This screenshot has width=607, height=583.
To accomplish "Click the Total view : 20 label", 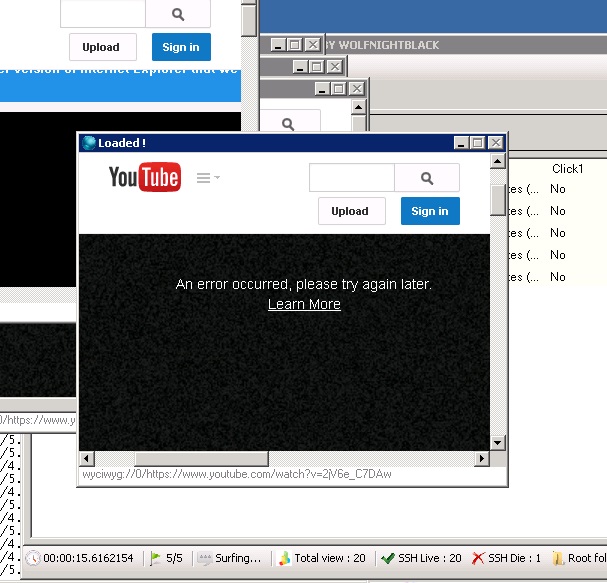I will tap(330, 558).
